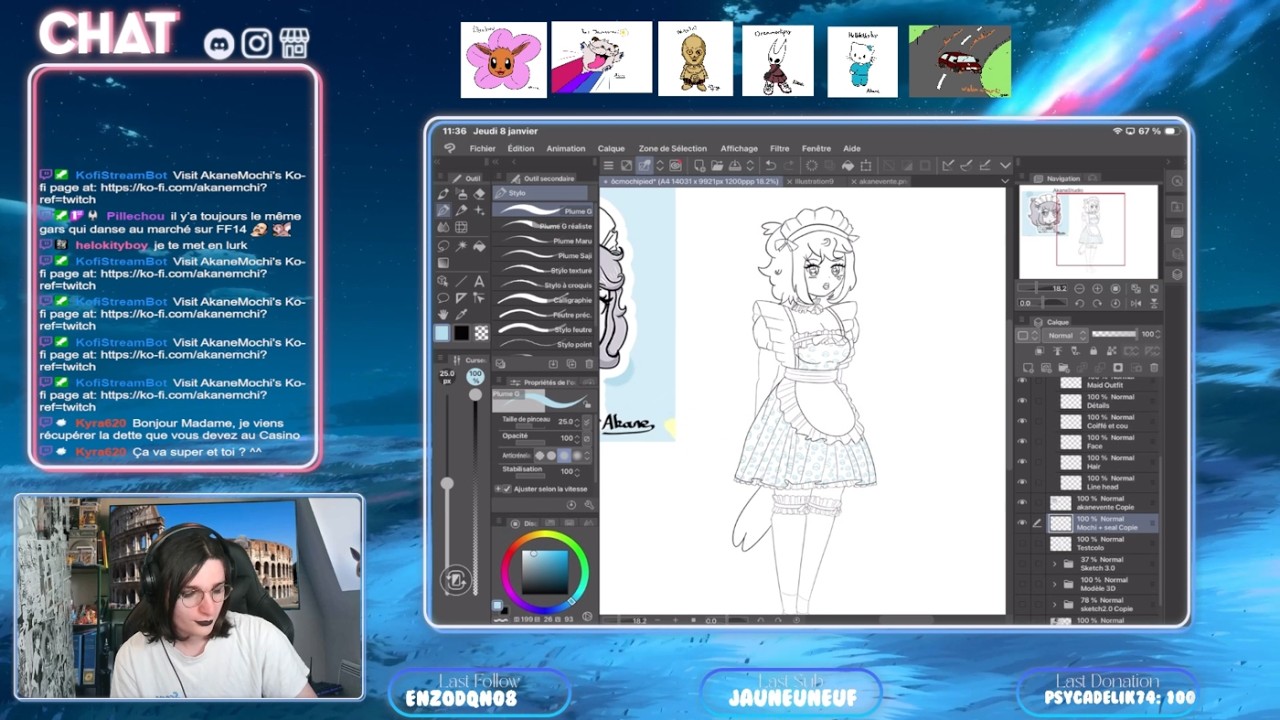Open the Instagram icon beside CHAT
This screenshot has height=720, width=1280.
[257, 43]
